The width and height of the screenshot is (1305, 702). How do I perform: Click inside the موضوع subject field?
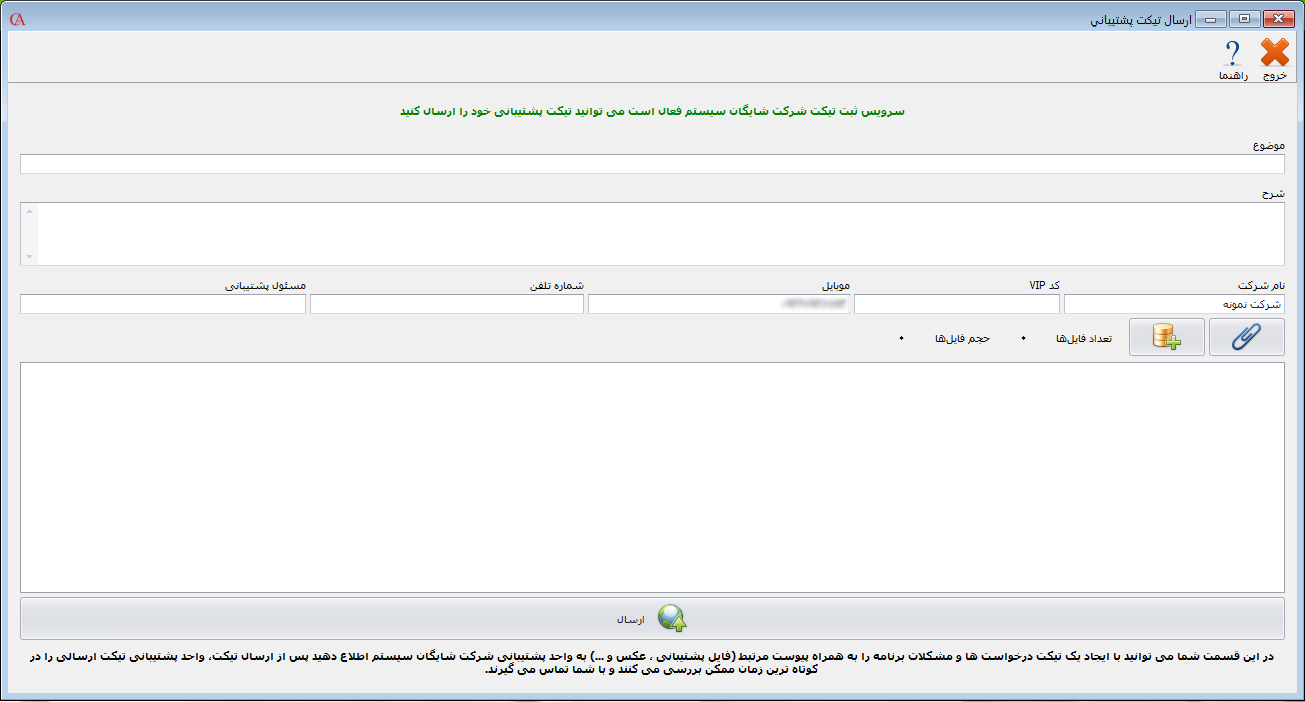point(650,164)
